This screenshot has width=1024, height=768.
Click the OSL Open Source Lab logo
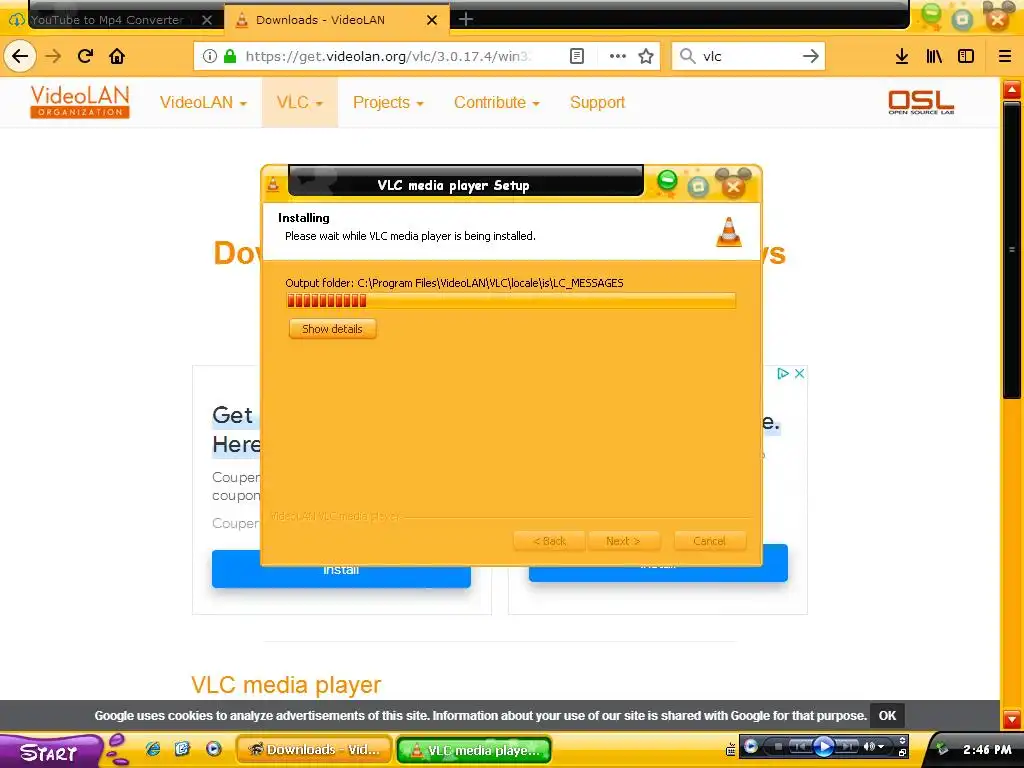(x=921, y=103)
